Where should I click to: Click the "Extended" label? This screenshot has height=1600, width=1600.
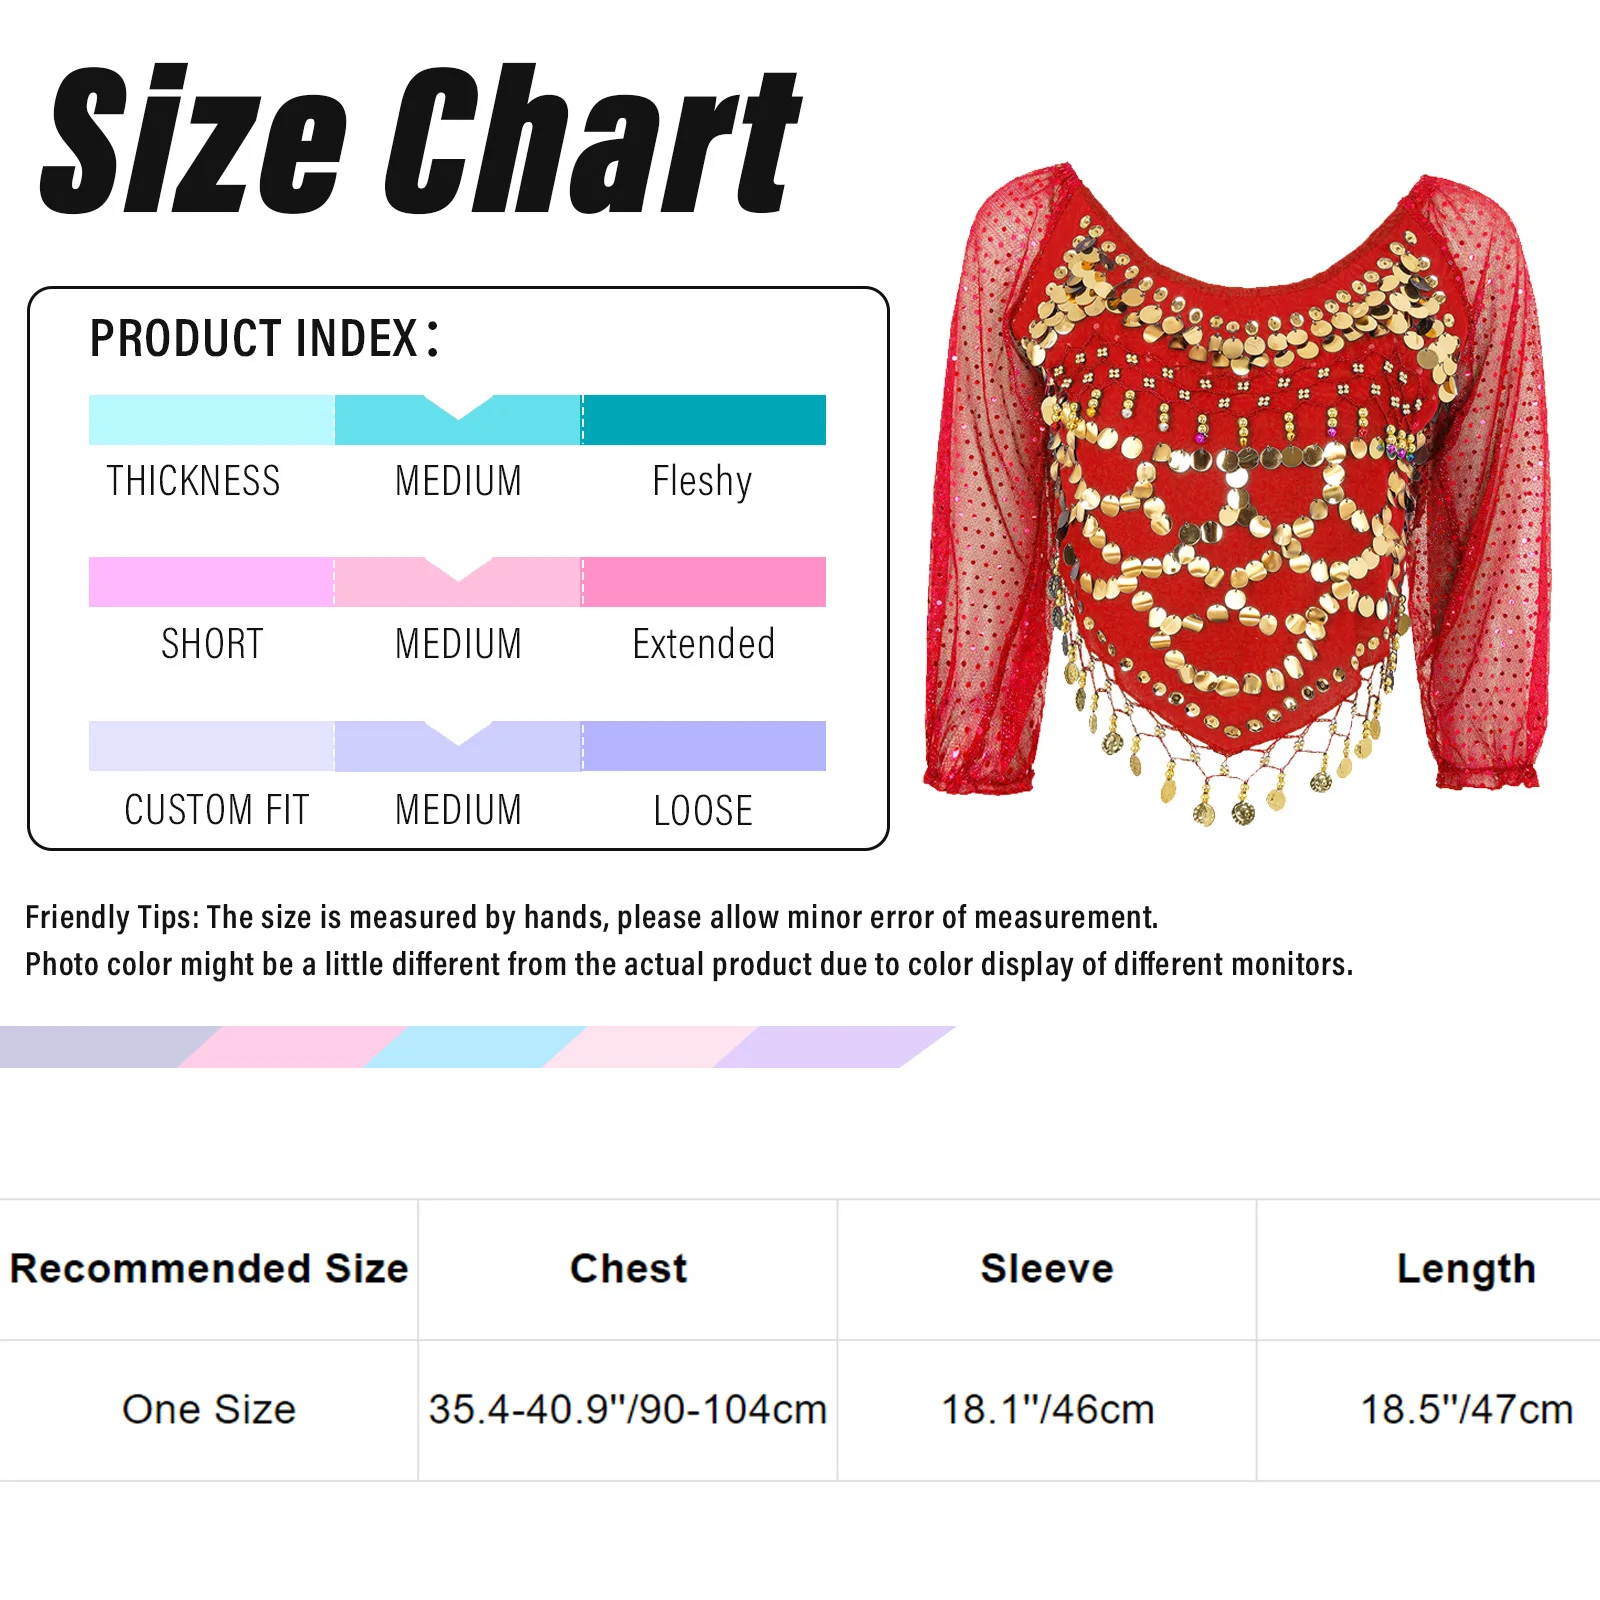click(x=704, y=644)
